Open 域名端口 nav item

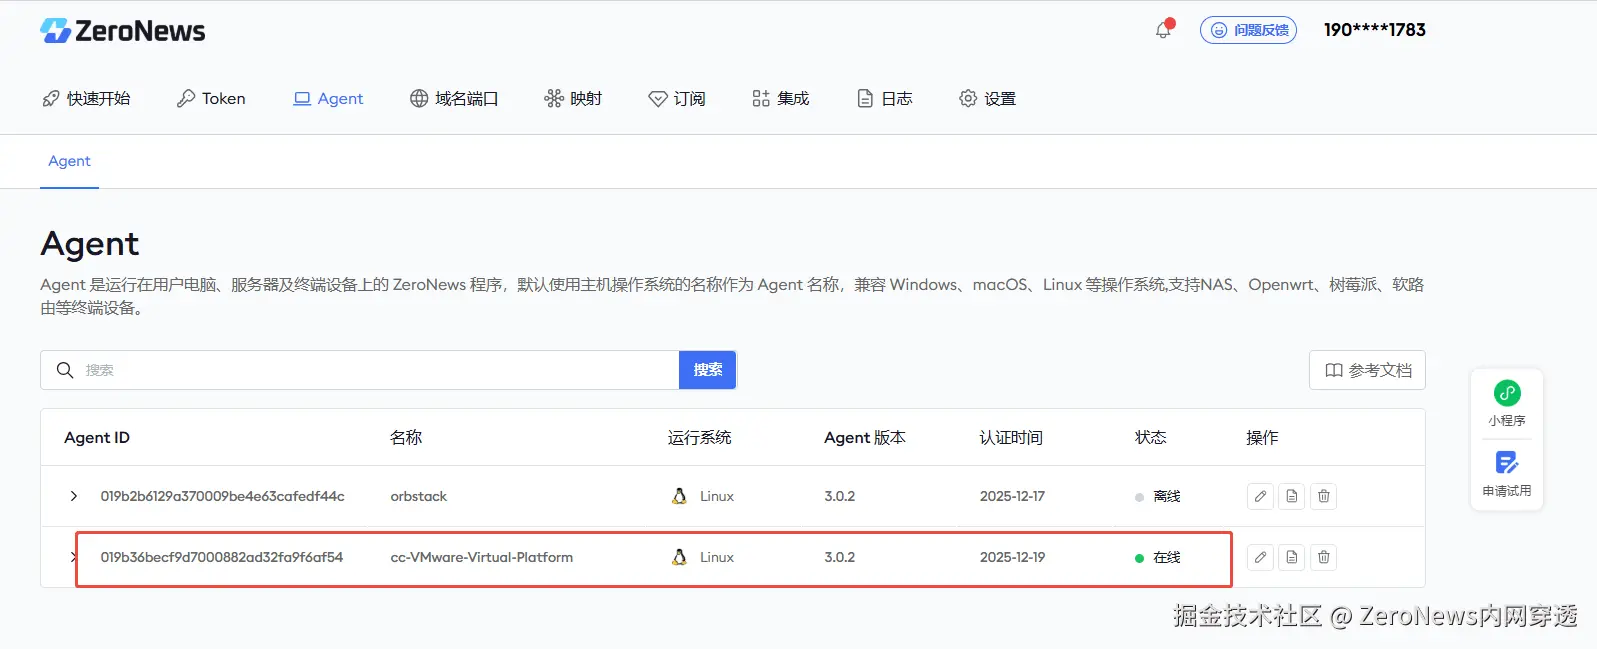coord(454,98)
